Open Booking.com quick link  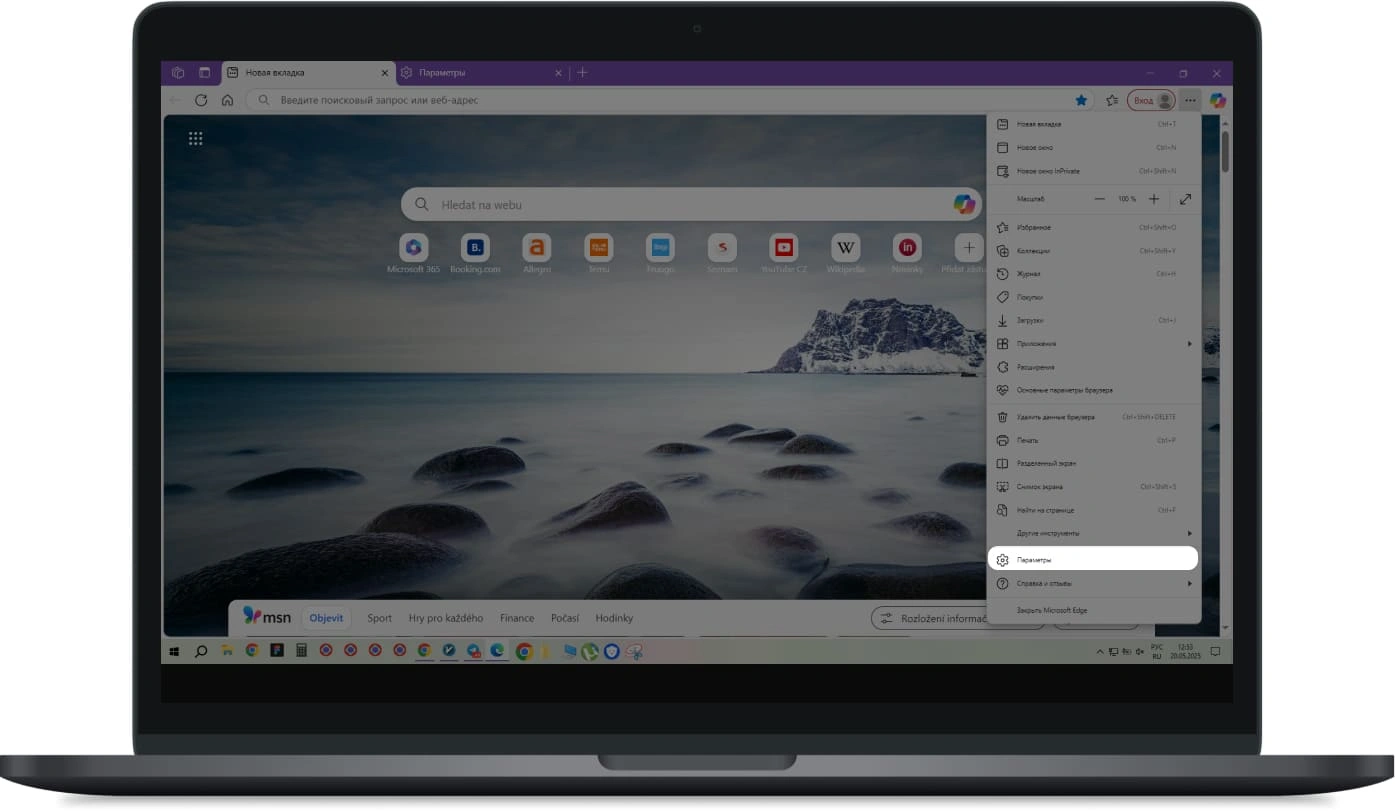(x=475, y=255)
